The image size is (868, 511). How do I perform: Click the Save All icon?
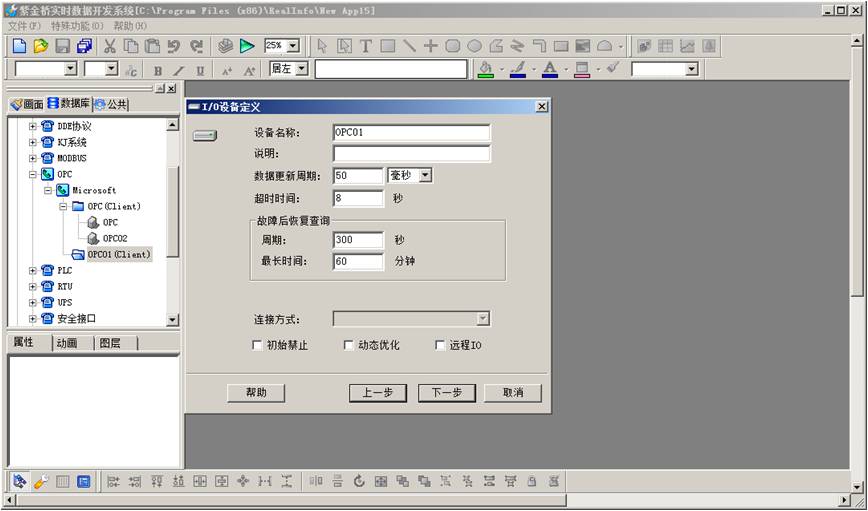[x=84, y=46]
